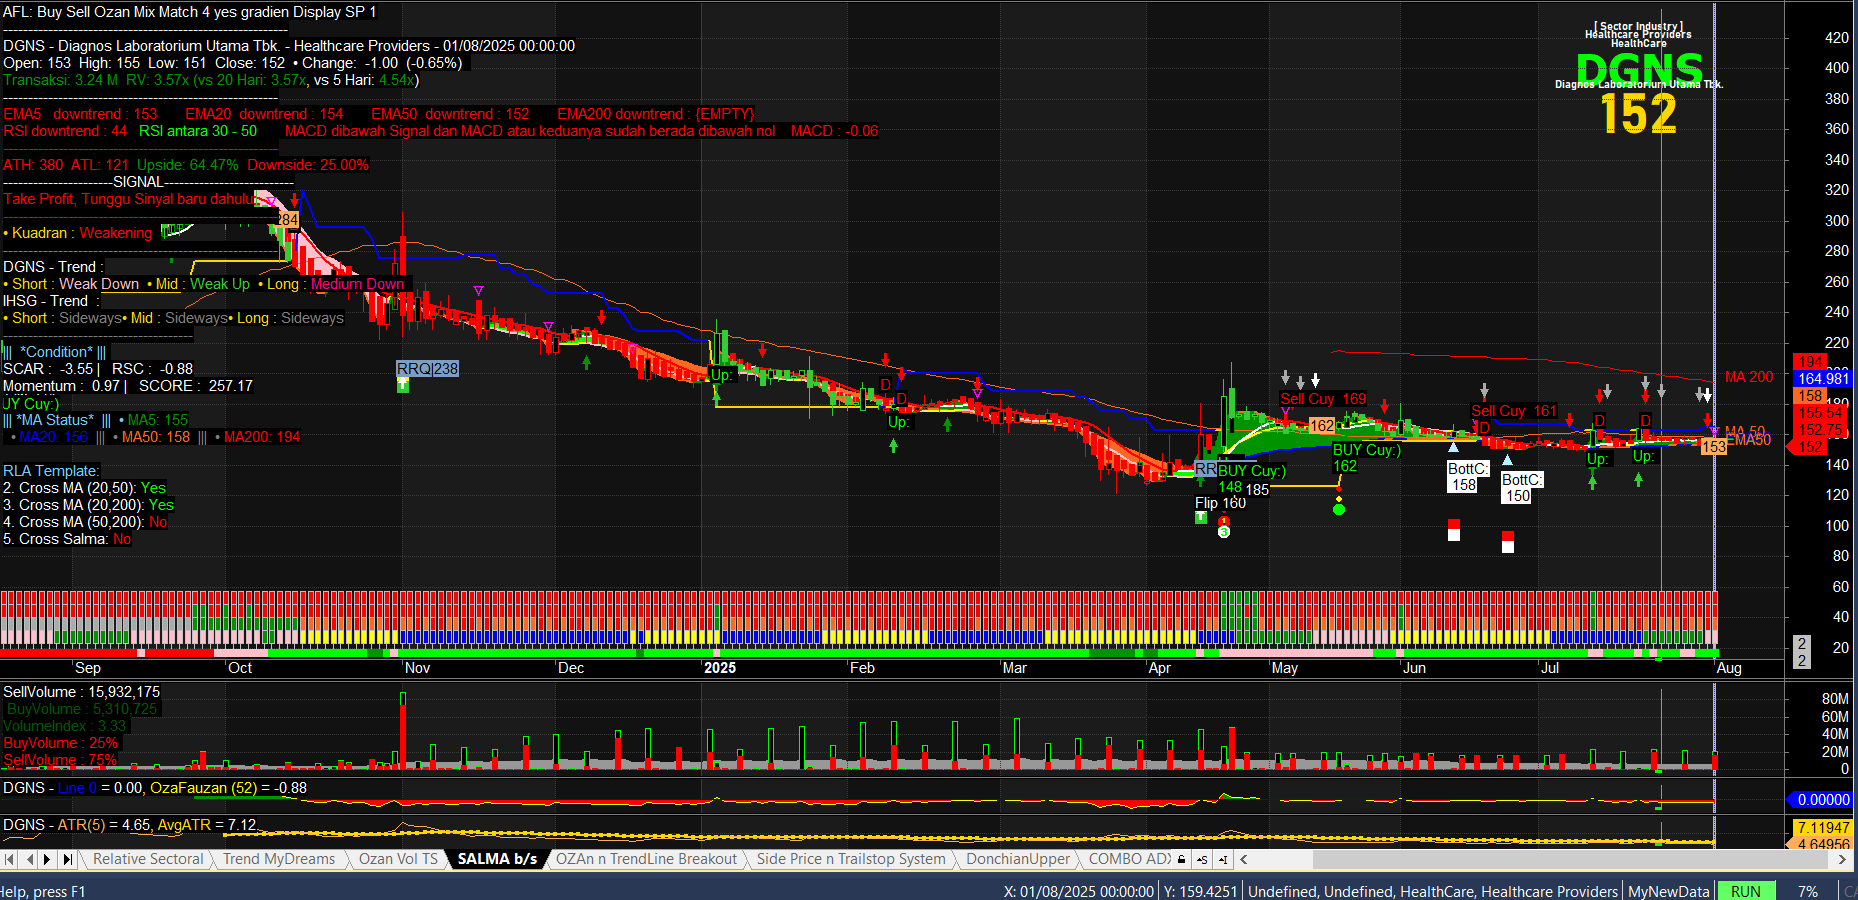
Task: Click the Nov label on time axis
Action: (417, 668)
